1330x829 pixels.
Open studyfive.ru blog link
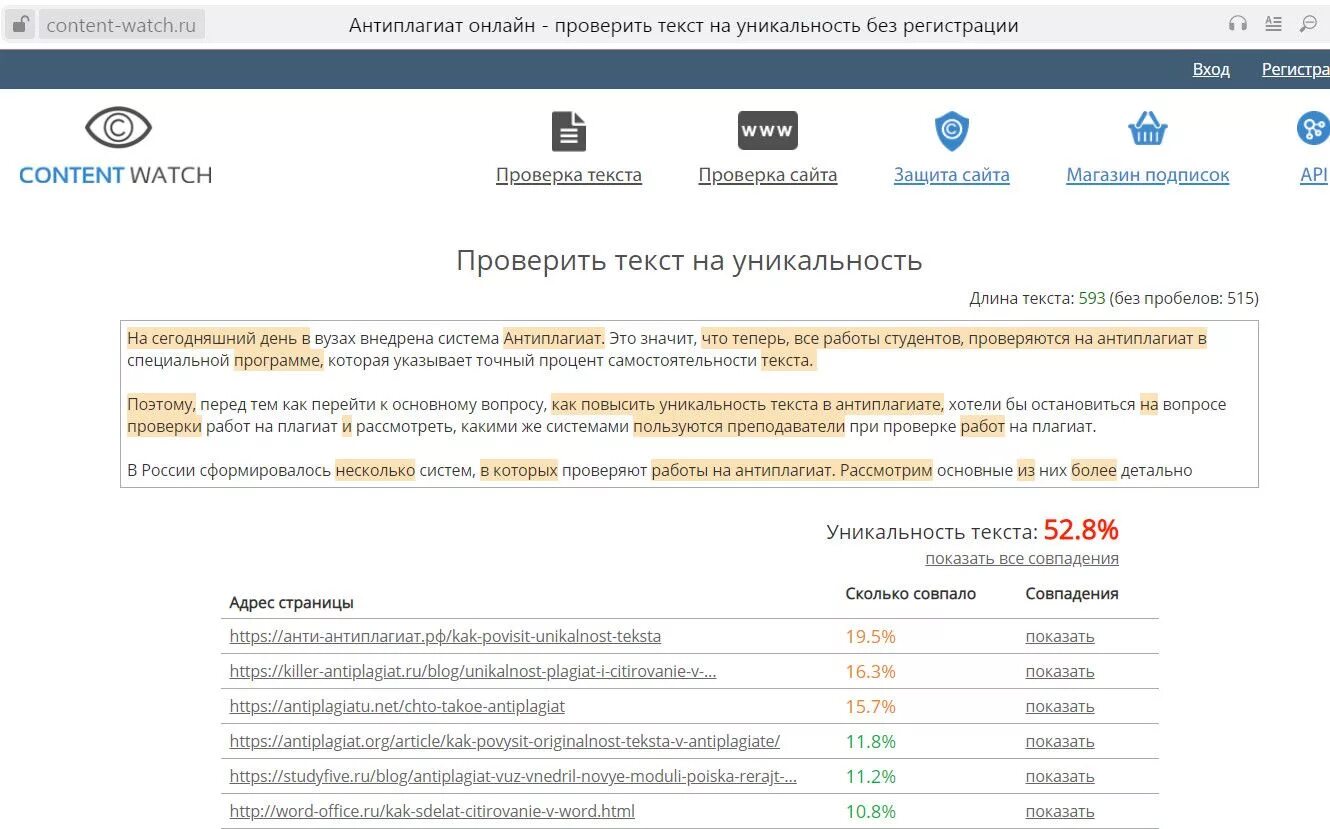point(513,776)
